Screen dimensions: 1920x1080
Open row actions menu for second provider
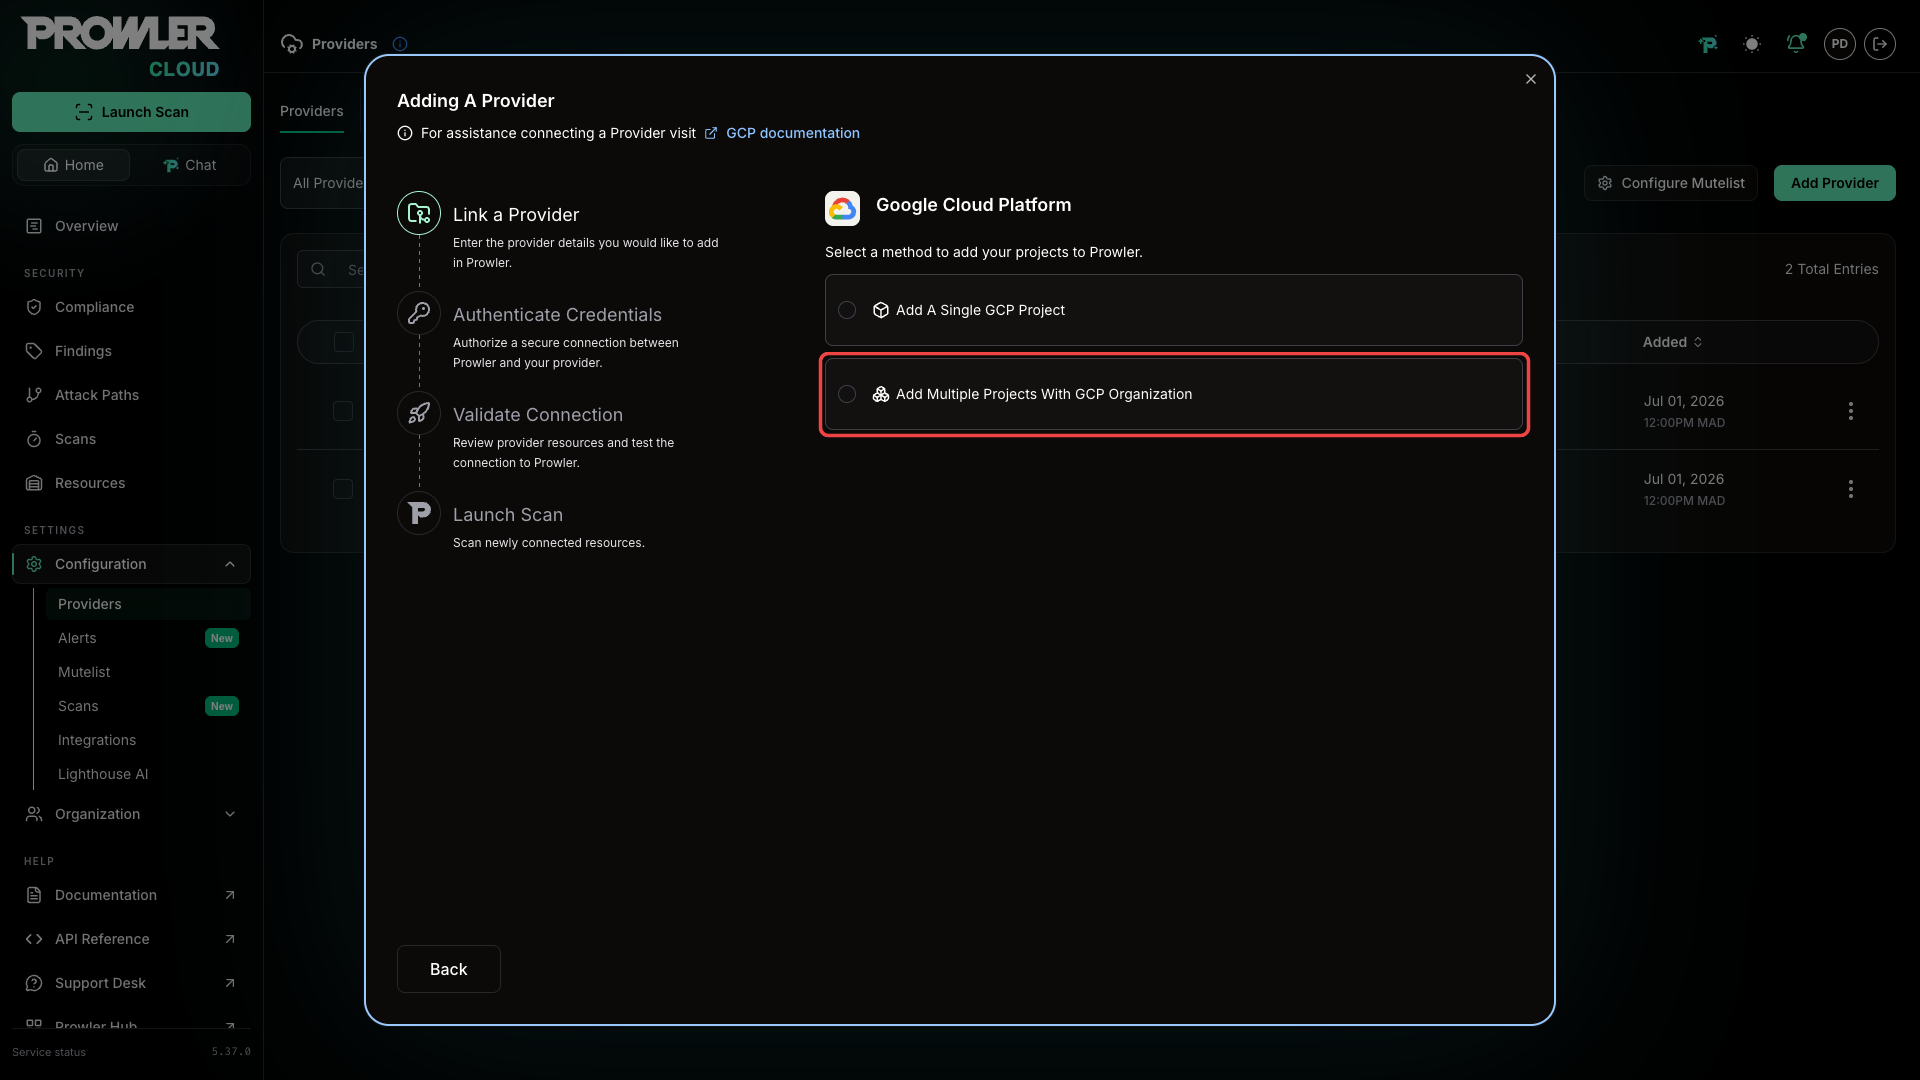click(1851, 489)
